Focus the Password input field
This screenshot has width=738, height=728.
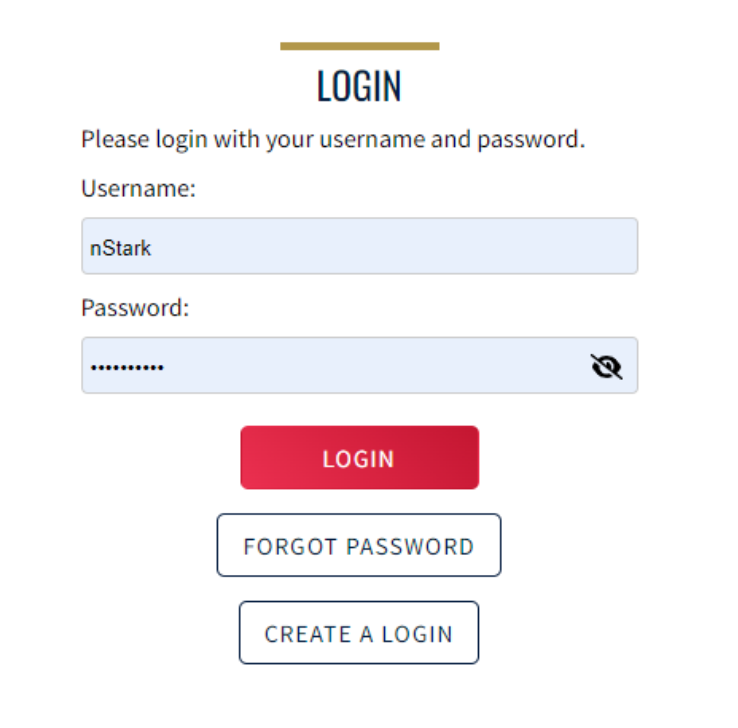[x=340, y=366]
